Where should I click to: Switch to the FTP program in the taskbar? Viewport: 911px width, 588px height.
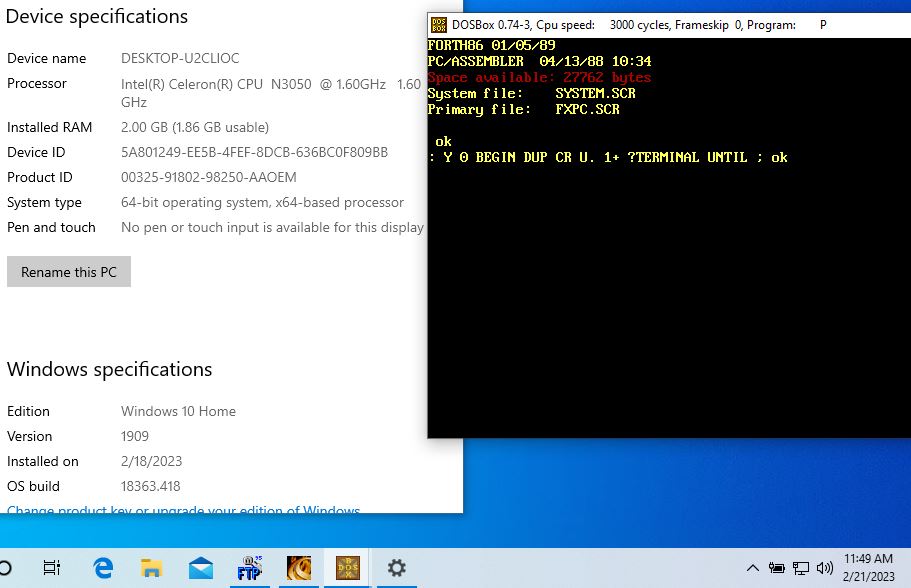pos(250,568)
